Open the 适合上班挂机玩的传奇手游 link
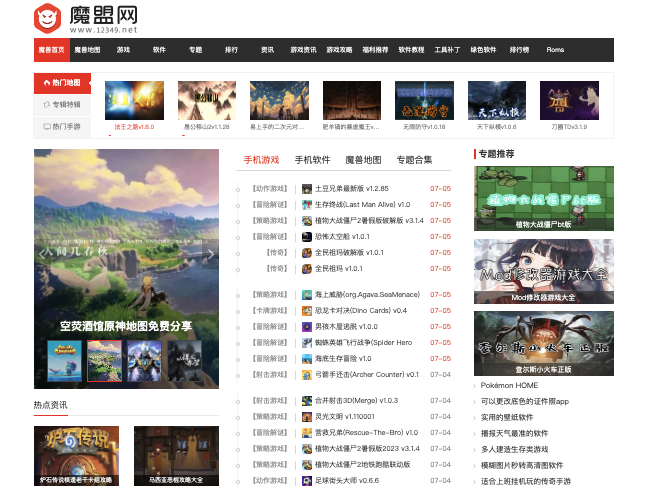 tap(526, 482)
